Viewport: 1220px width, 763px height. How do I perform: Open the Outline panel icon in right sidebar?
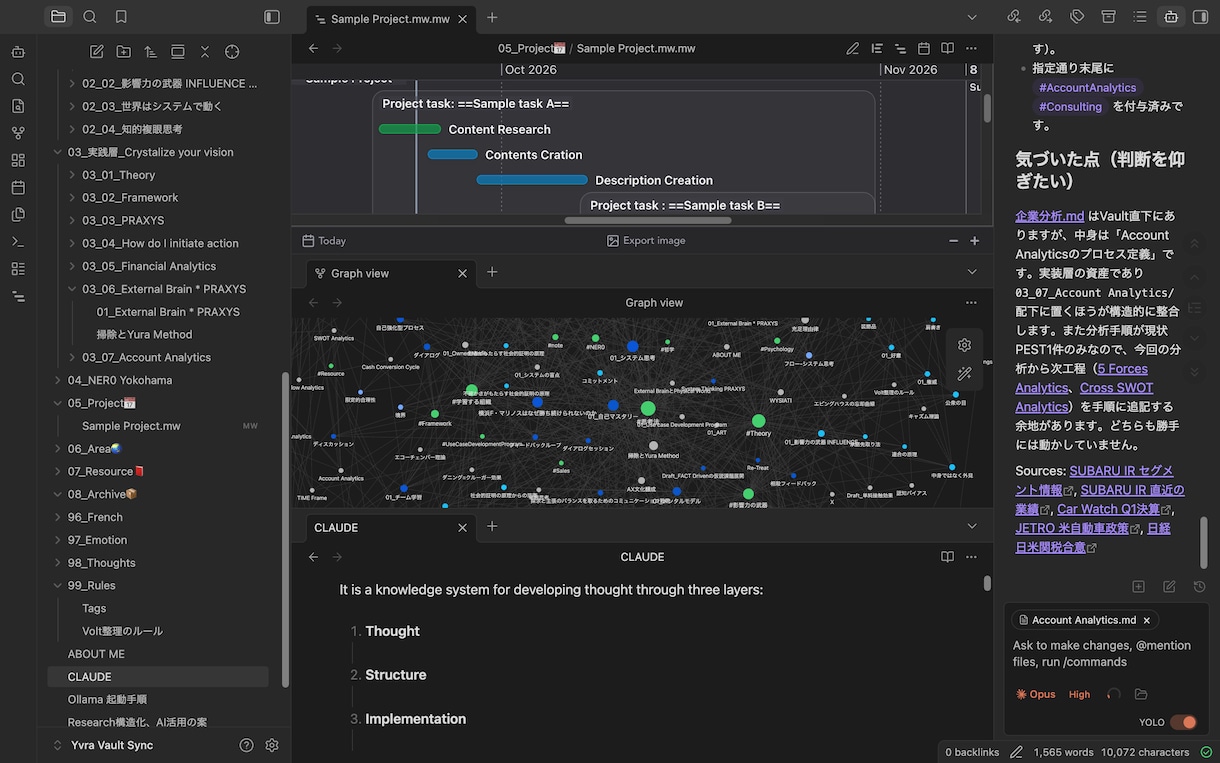click(1139, 17)
